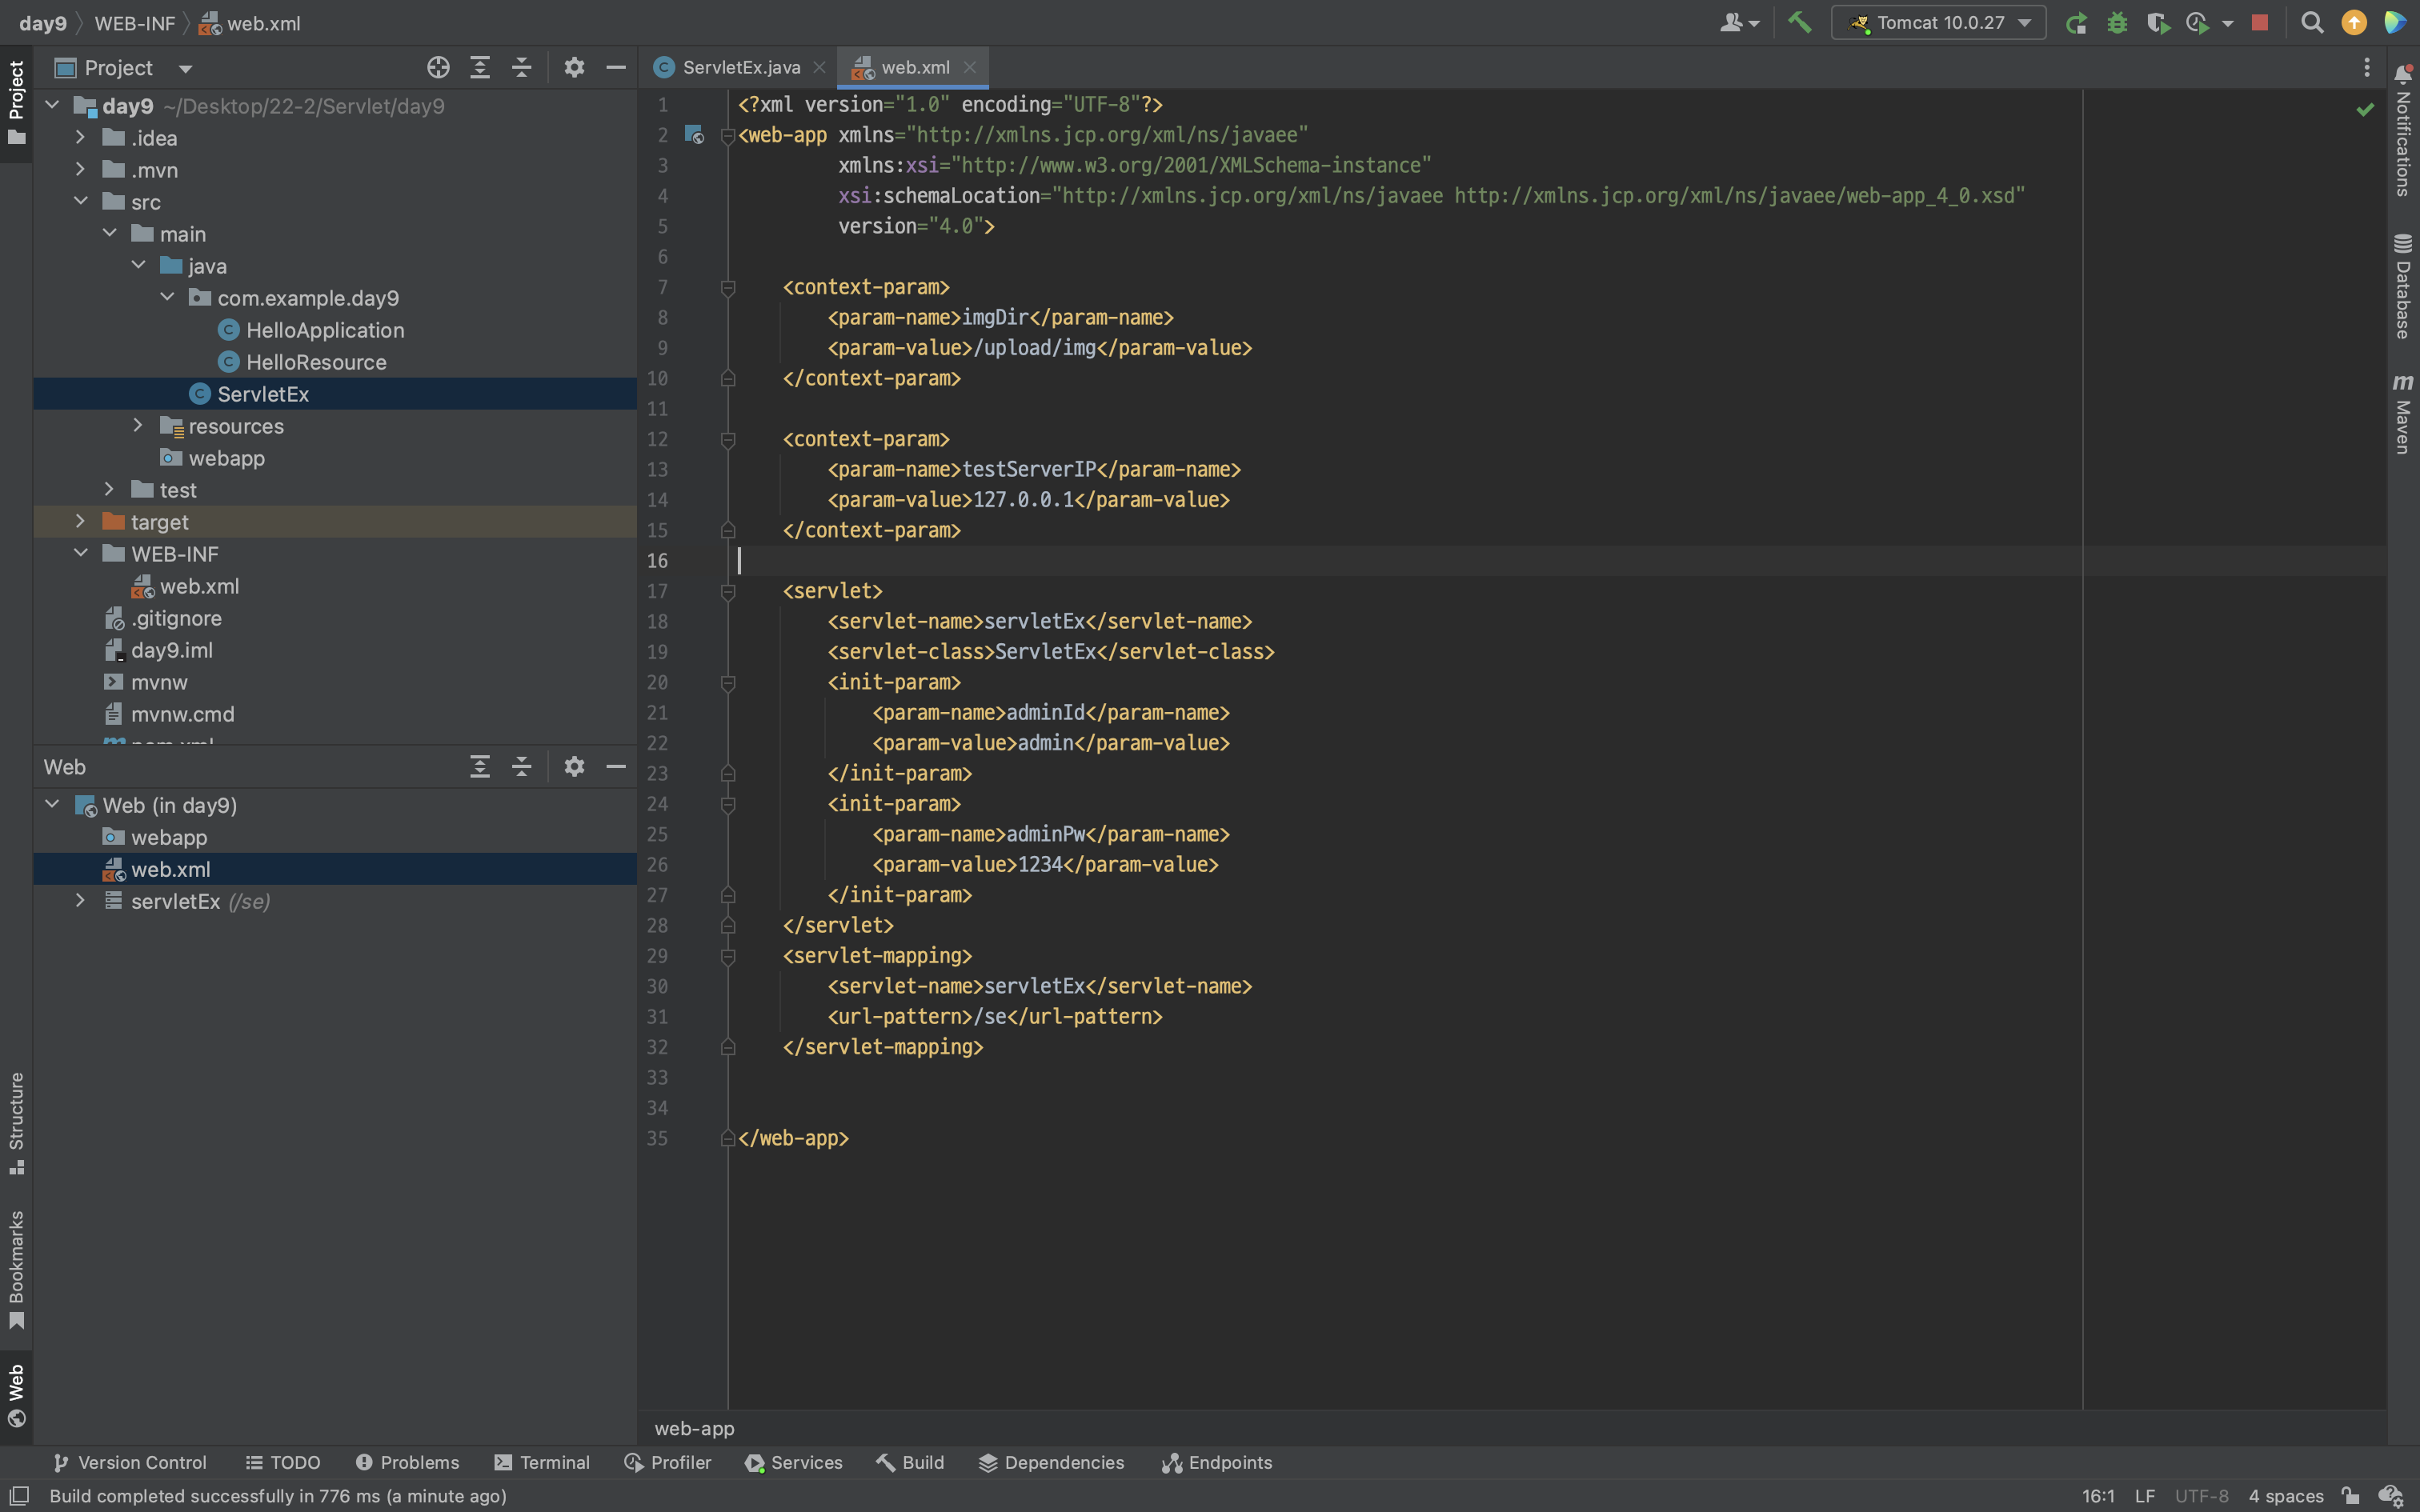Image resolution: width=2420 pixels, height=1512 pixels.
Task: Click locate-file crosshair icon in Project panel
Action: tap(438, 67)
